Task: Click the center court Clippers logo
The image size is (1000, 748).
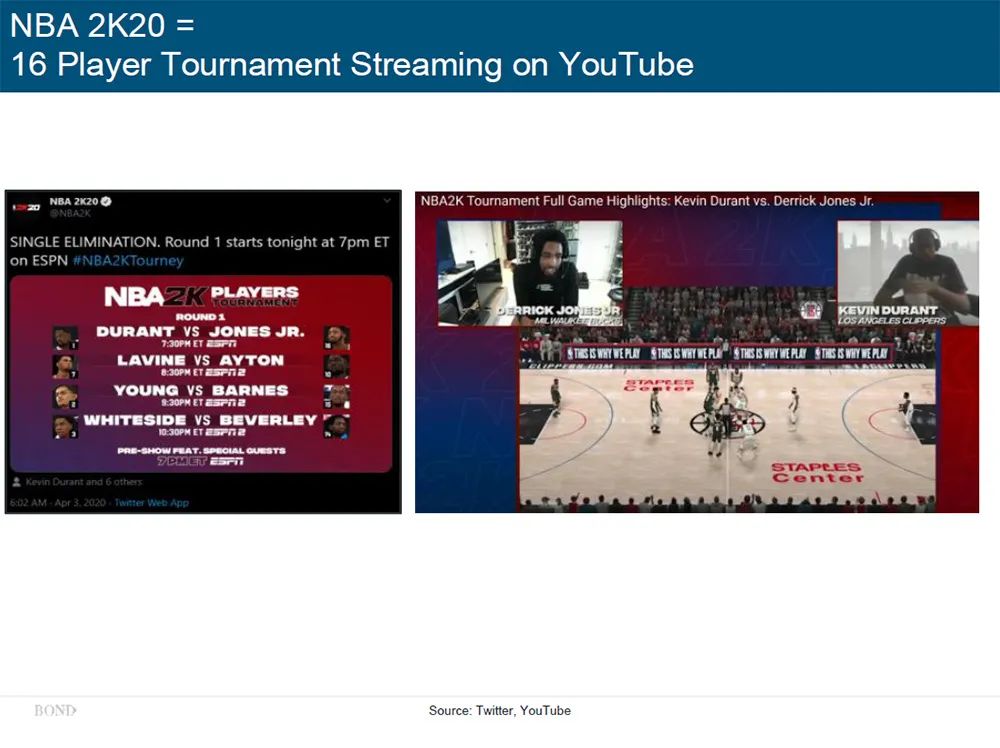Action: click(x=728, y=422)
